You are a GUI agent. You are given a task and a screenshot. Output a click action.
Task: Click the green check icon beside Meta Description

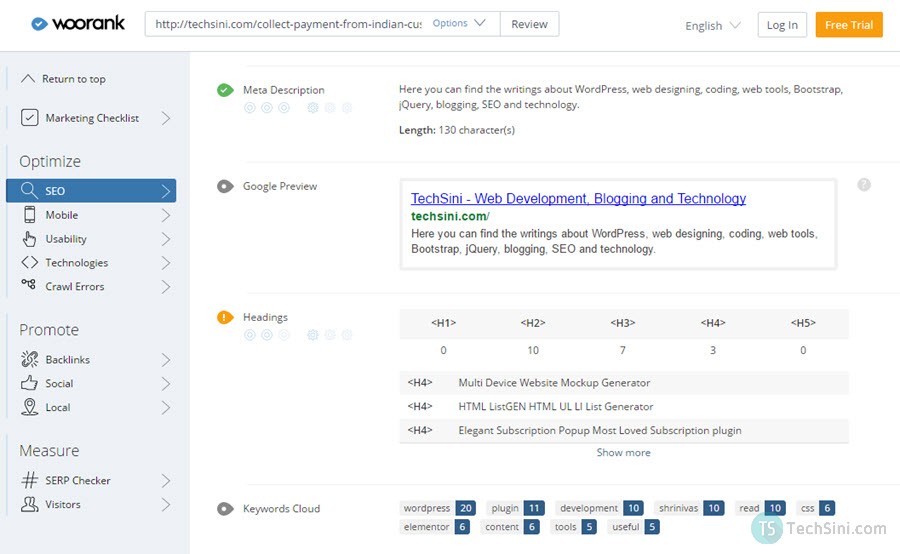tap(225, 90)
